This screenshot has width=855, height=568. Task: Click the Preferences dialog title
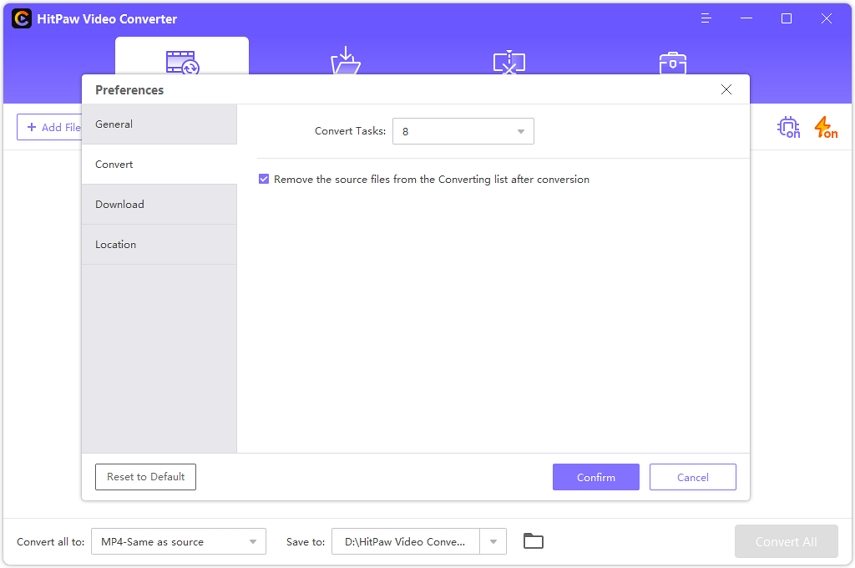tap(129, 90)
